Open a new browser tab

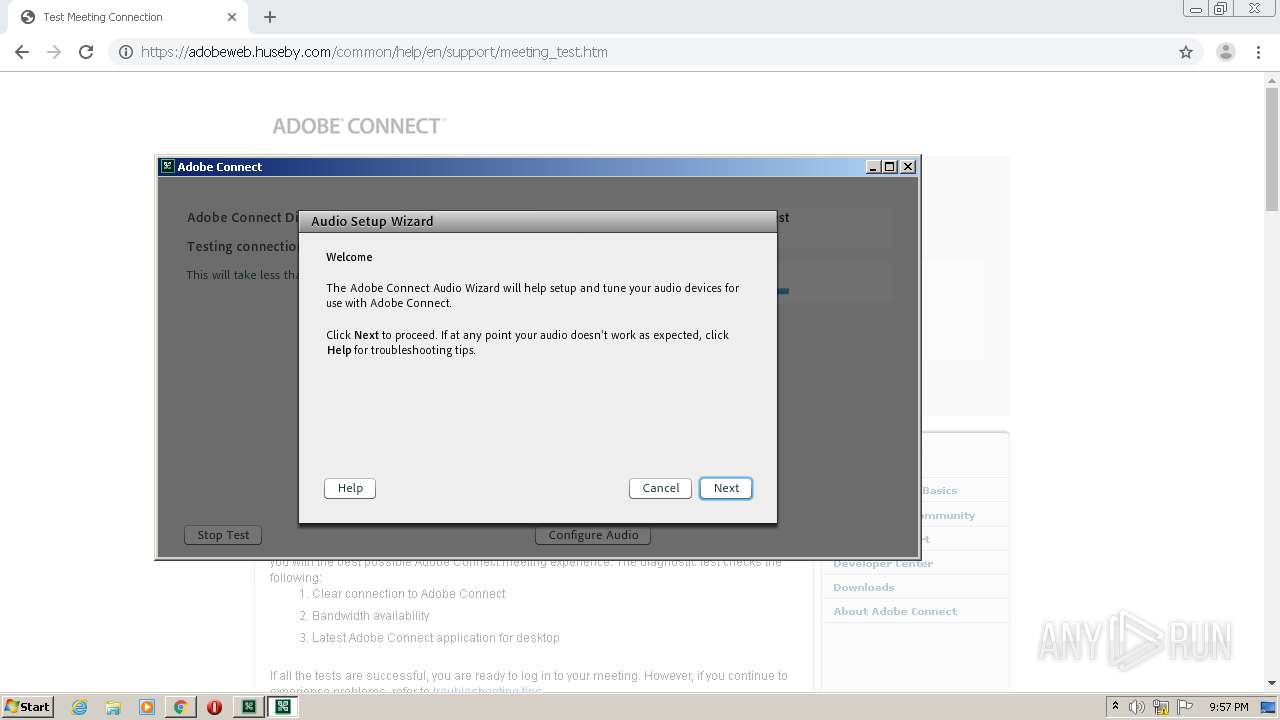270,17
